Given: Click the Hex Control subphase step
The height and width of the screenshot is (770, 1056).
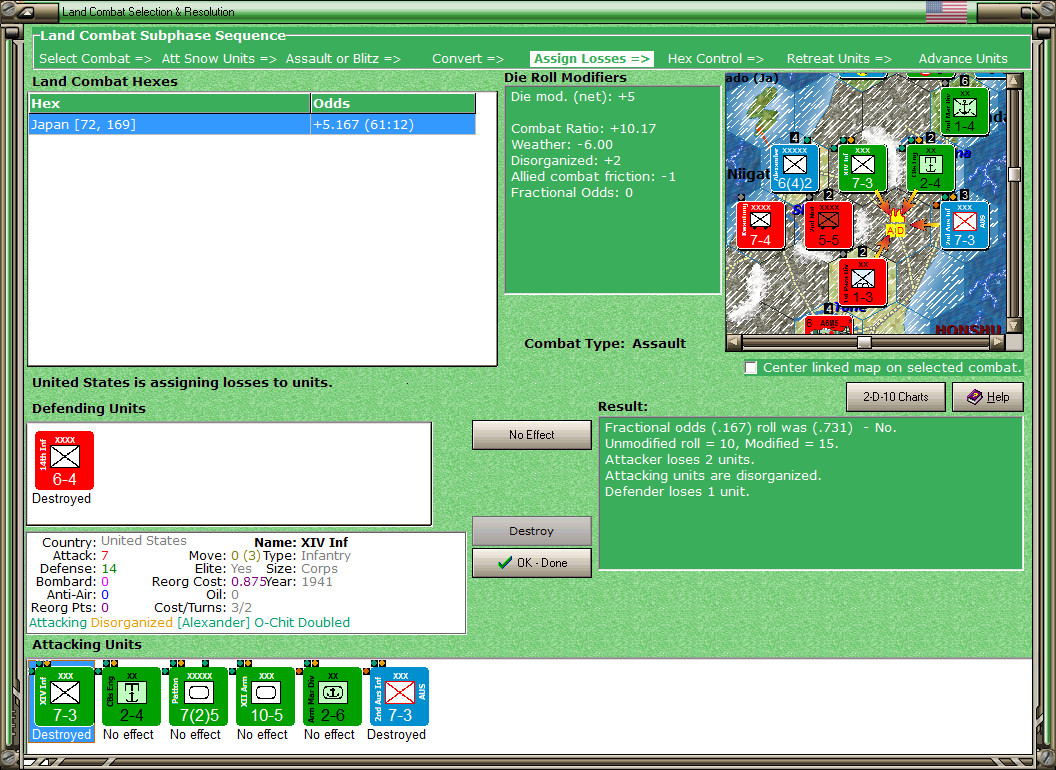Looking at the screenshot, I should pyautogui.click(x=715, y=59).
